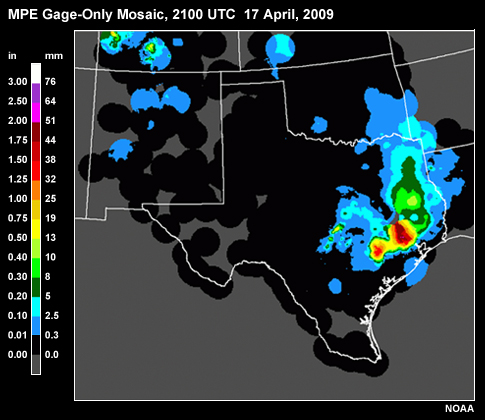Select the gray bottom legend segment
The height and width of the screenshot is (420, 485).
36,364
